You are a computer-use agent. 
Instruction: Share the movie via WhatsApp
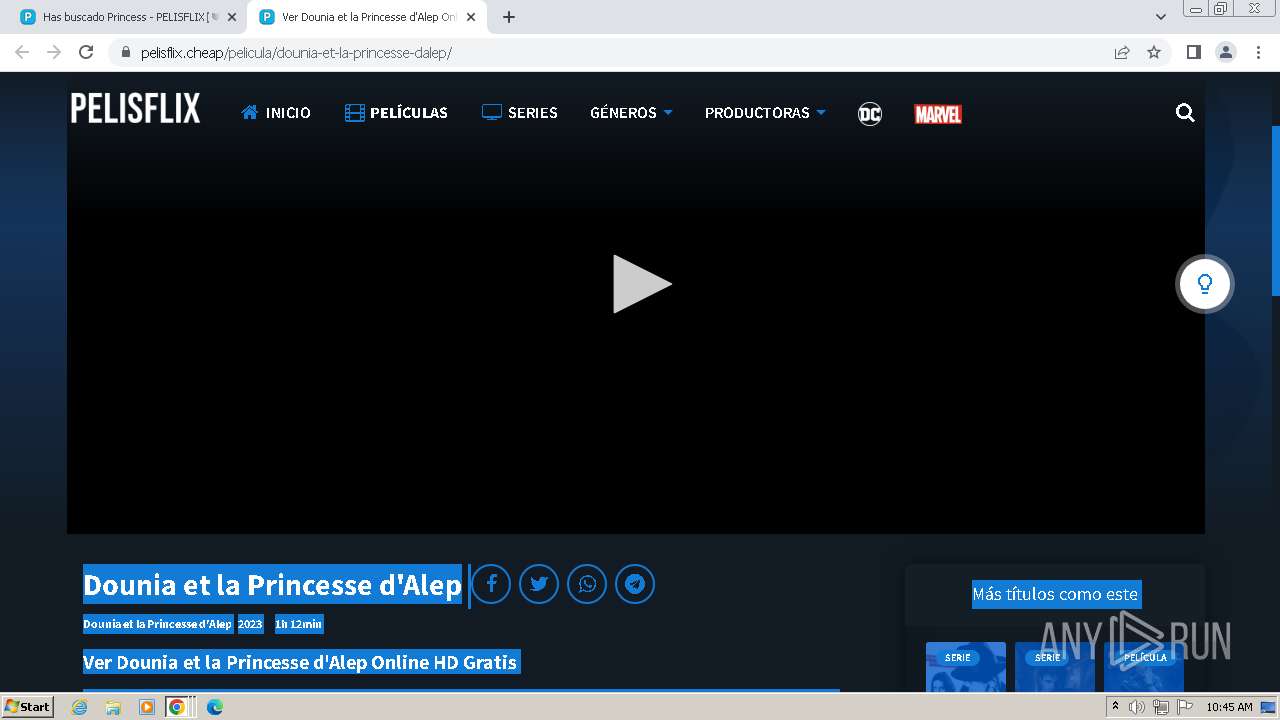587,584
